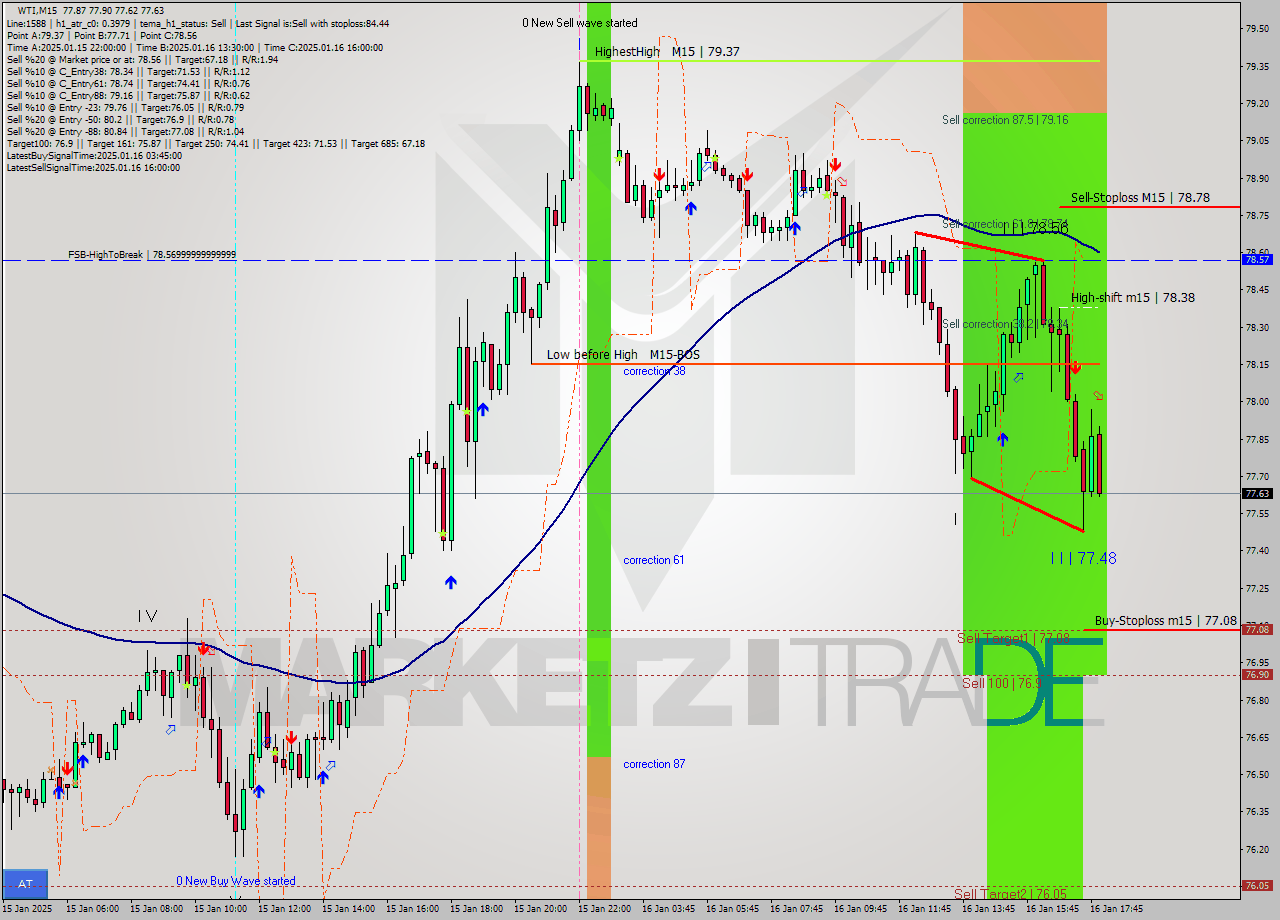1280x920 pixels.
Task: Select the 'Sell %20 @ Market price' info line
Action: pyautogui.click(x=142, y=60)
